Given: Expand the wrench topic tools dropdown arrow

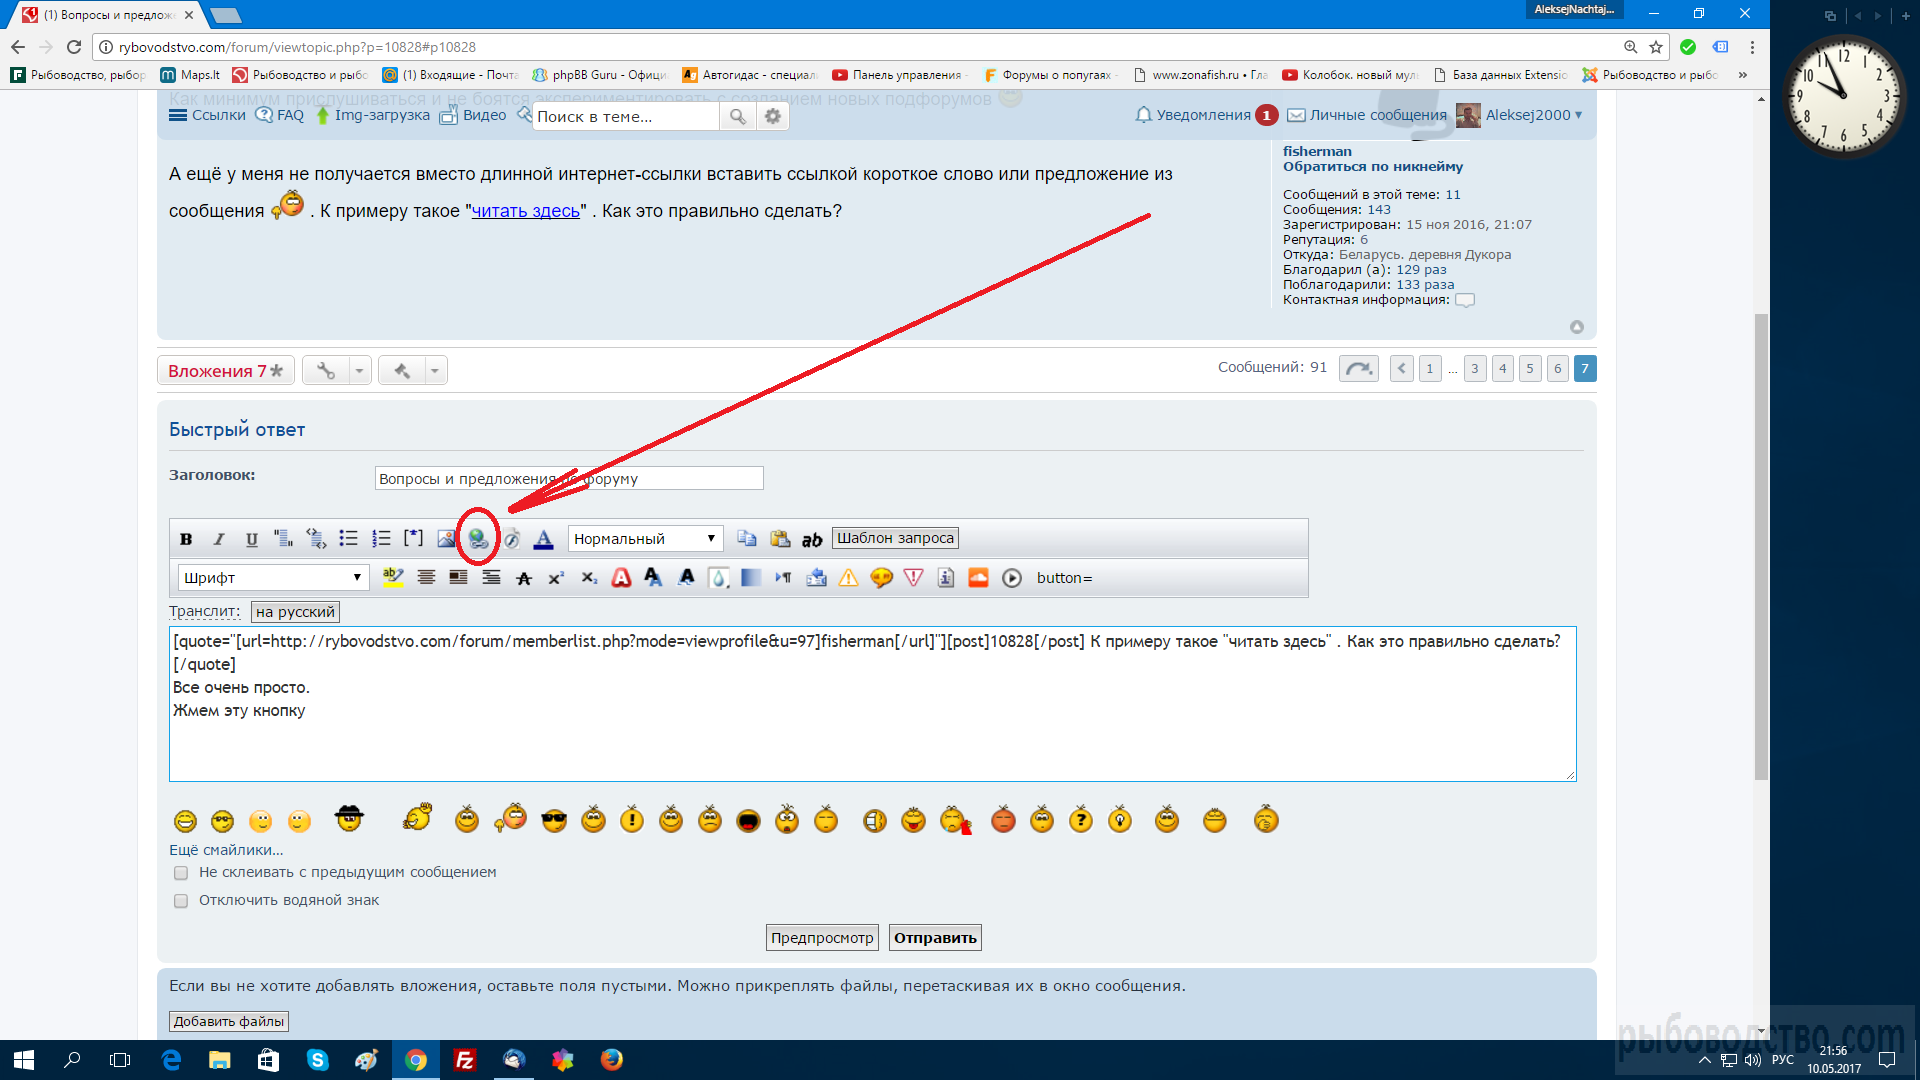Looking at the screenshot, I should tap(360, 371).
